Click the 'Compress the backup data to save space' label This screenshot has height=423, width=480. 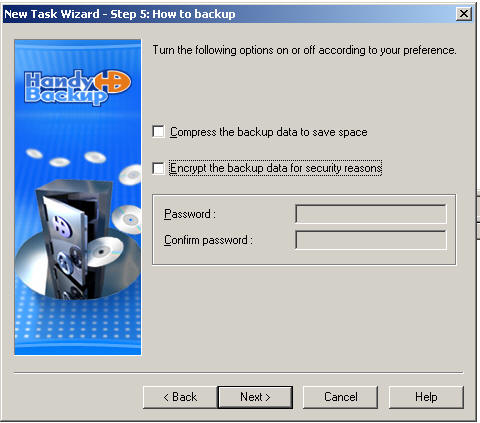tap(269, 132)
